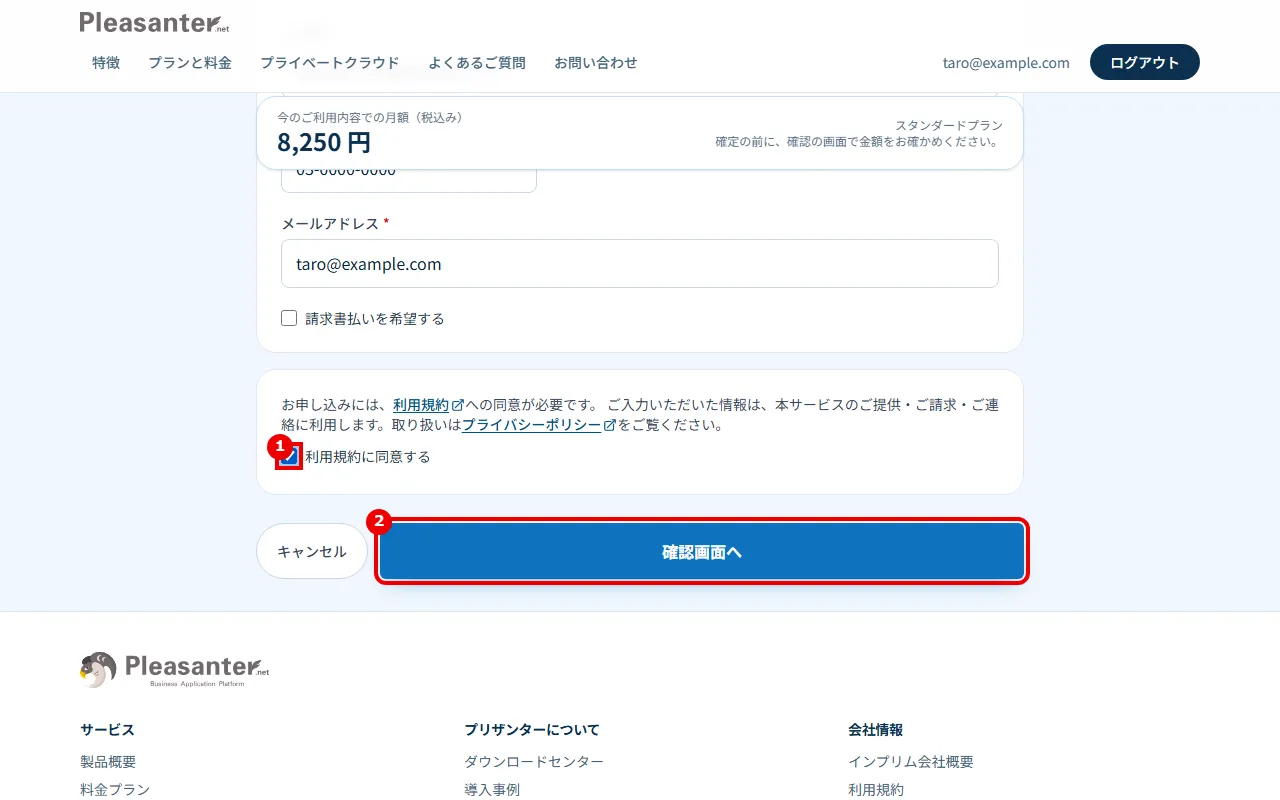
Task: Open the よくあるご質問 menu item
Action: (x=477, y=62)
